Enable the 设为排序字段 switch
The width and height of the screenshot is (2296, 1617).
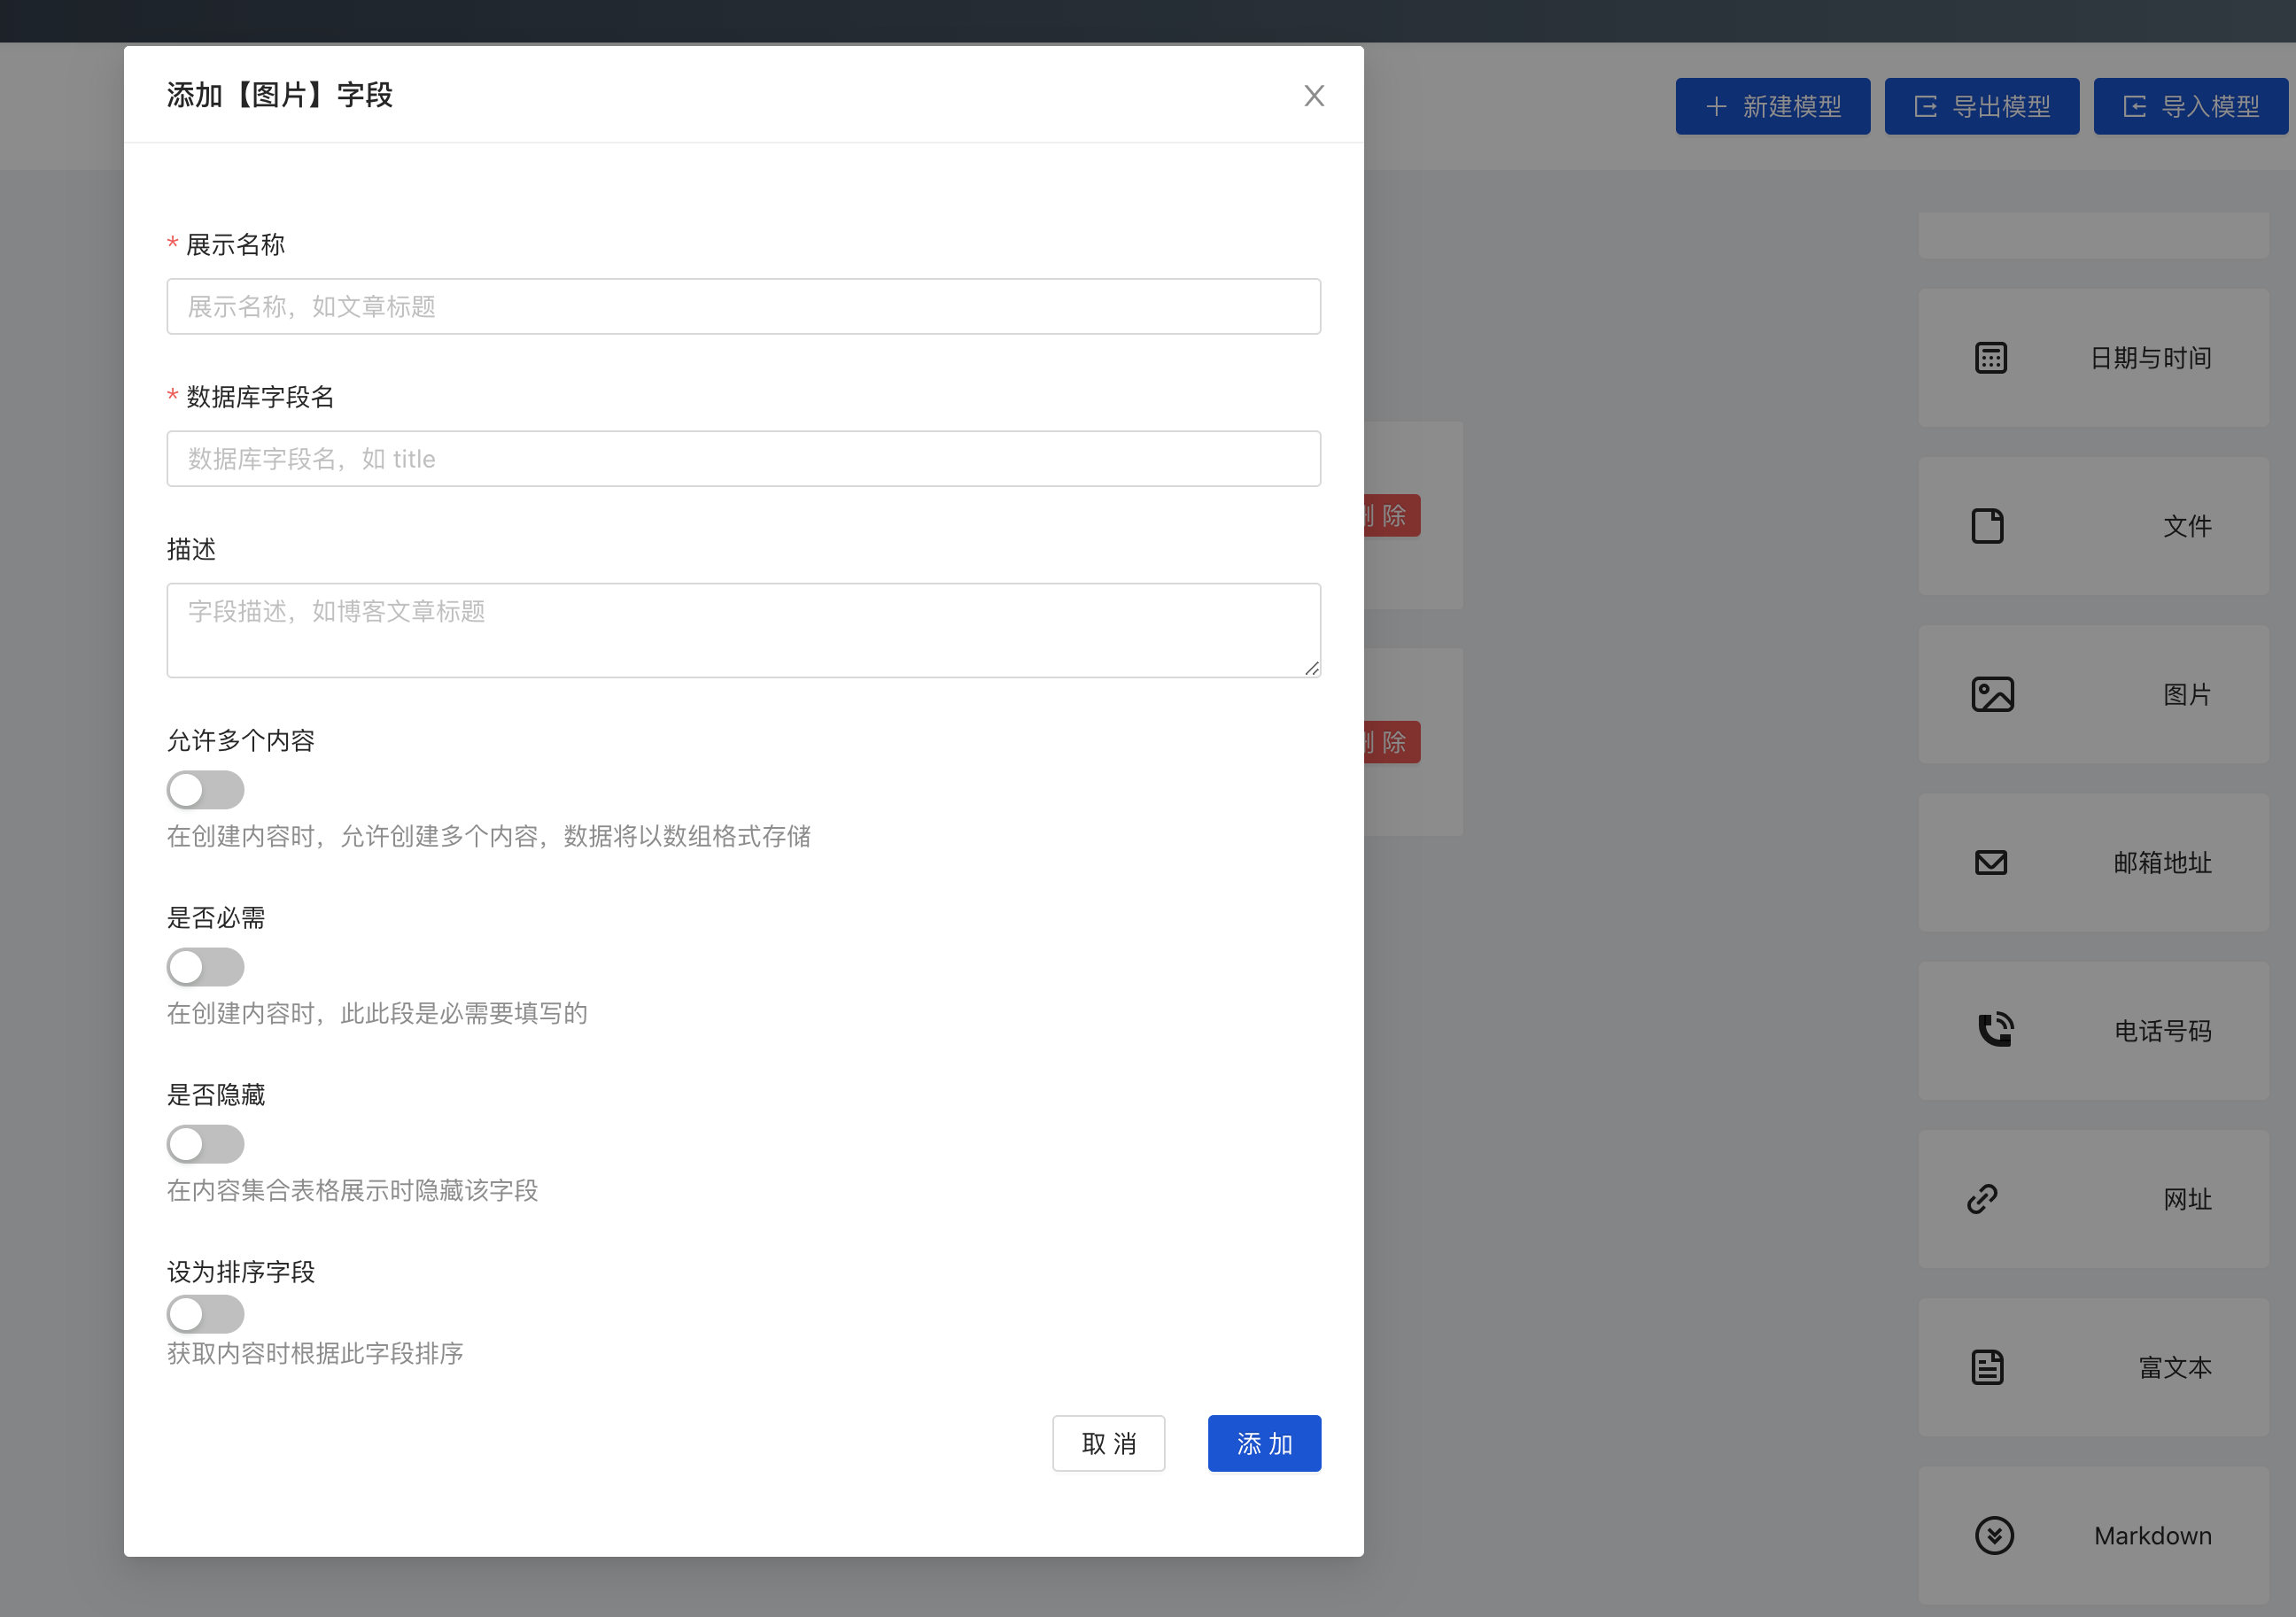pyautogui.click(x=205, y=1314)
